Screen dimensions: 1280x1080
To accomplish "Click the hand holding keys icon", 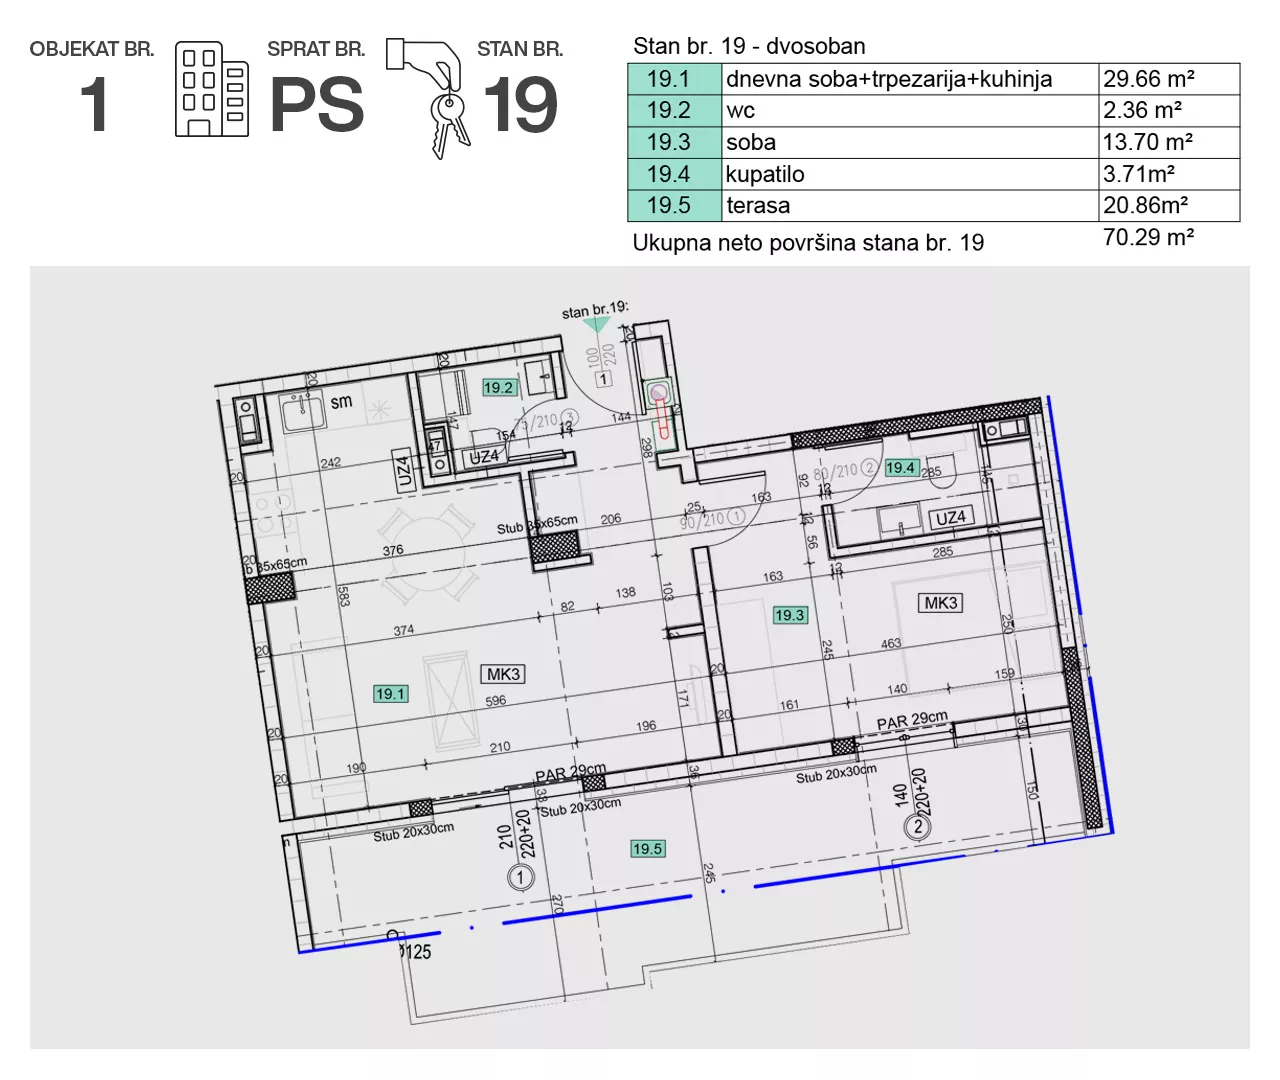I will click(x=430, y=96).
